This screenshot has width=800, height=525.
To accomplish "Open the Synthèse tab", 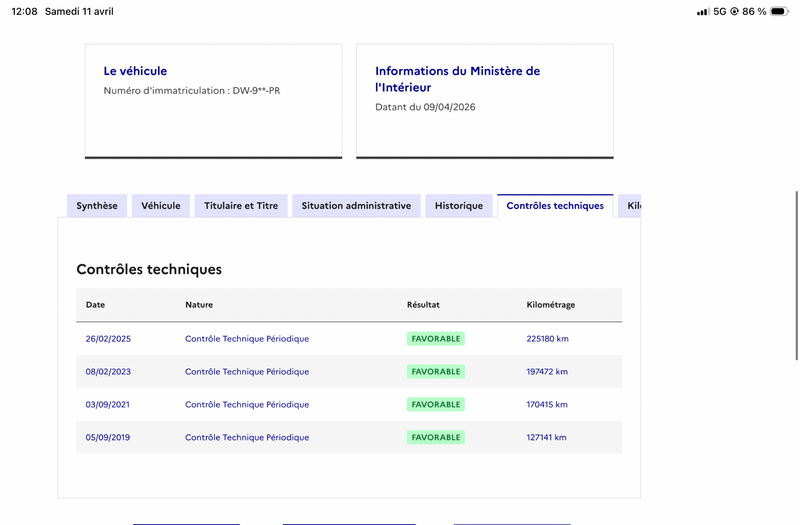I will coord(97,206).
